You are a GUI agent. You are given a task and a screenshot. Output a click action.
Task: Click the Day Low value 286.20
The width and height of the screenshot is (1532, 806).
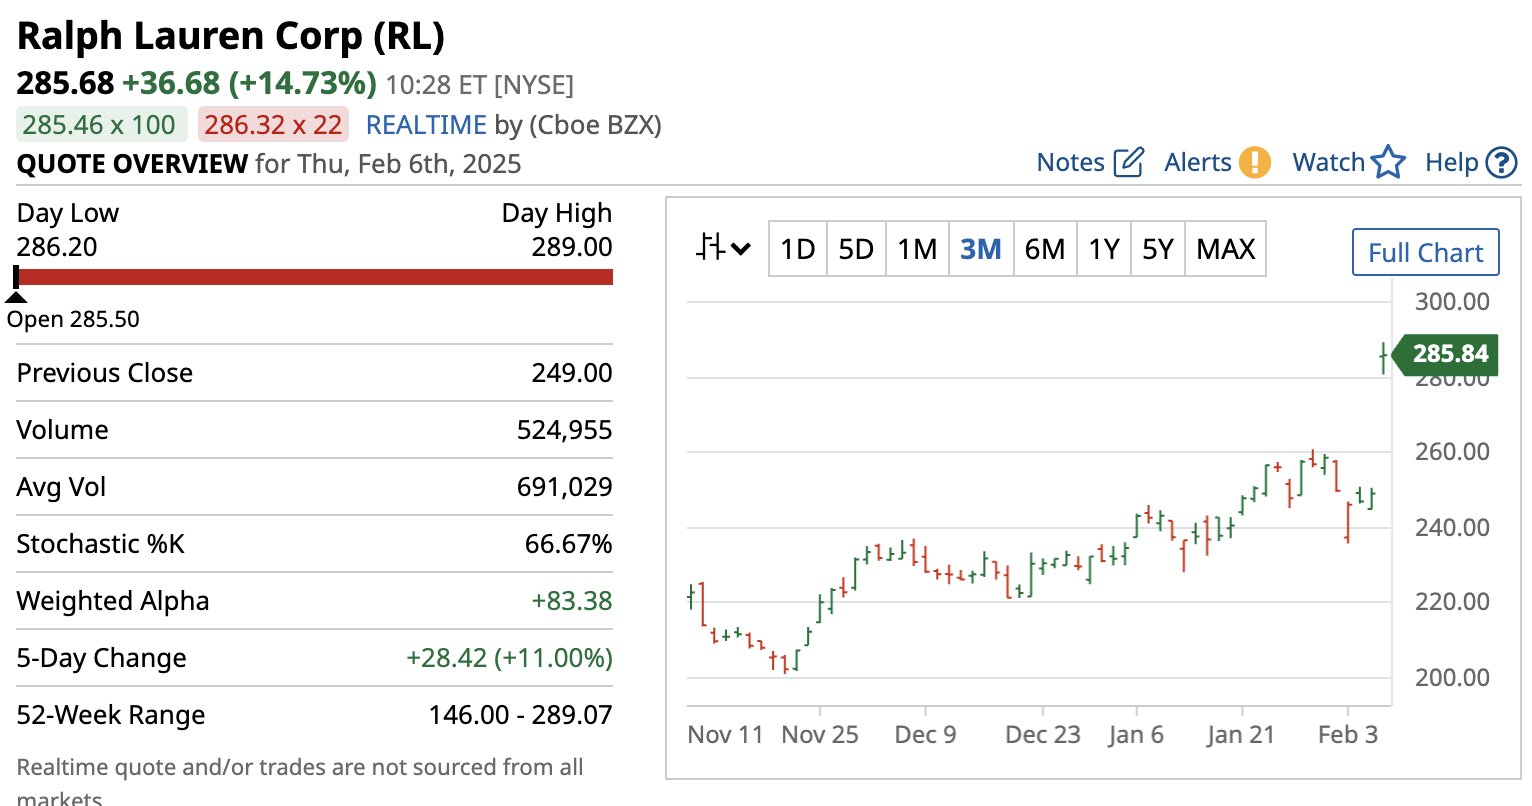[x=57, y=247]
